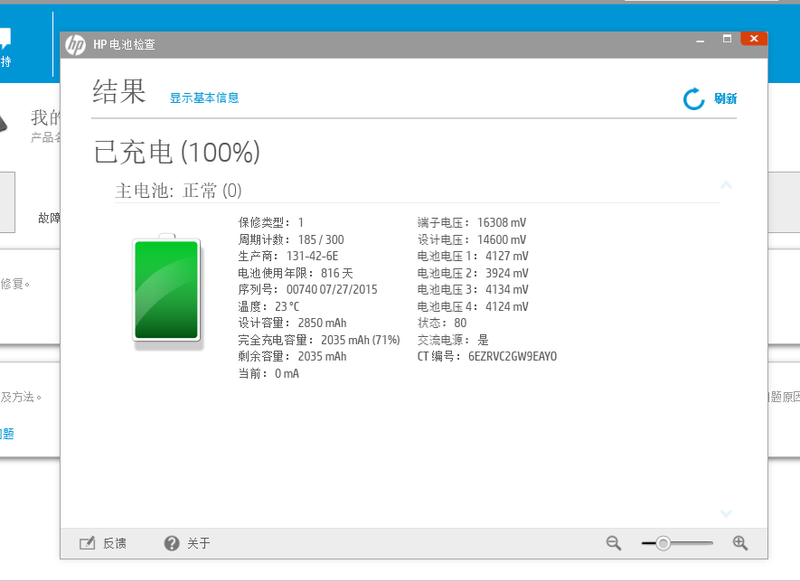Click the zoom slider handle
The height and width of the screenshot is (581, 800).
662,543
